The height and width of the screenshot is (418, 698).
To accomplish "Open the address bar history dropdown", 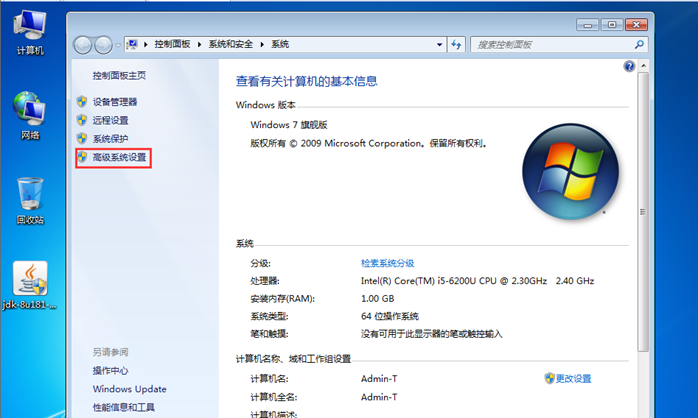I will click(x=439, y=45).
